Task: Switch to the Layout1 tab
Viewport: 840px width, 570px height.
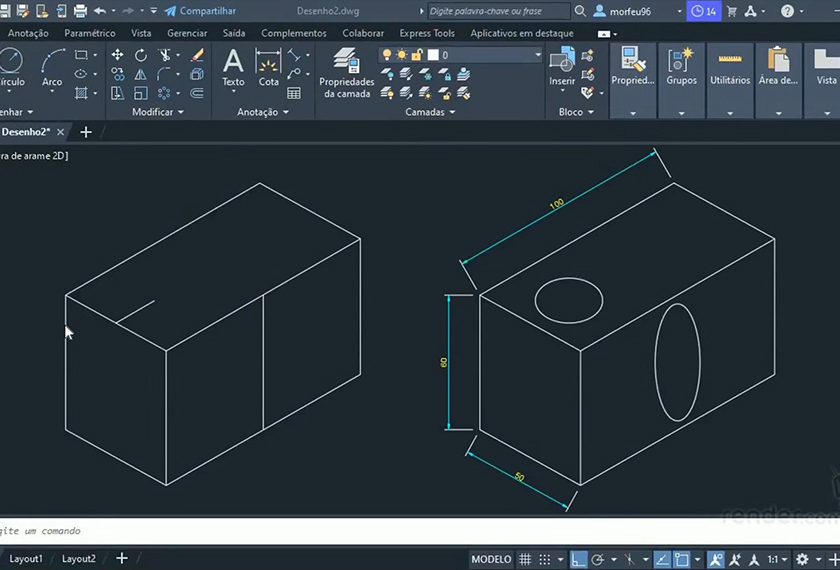Action: click(26, 559)
